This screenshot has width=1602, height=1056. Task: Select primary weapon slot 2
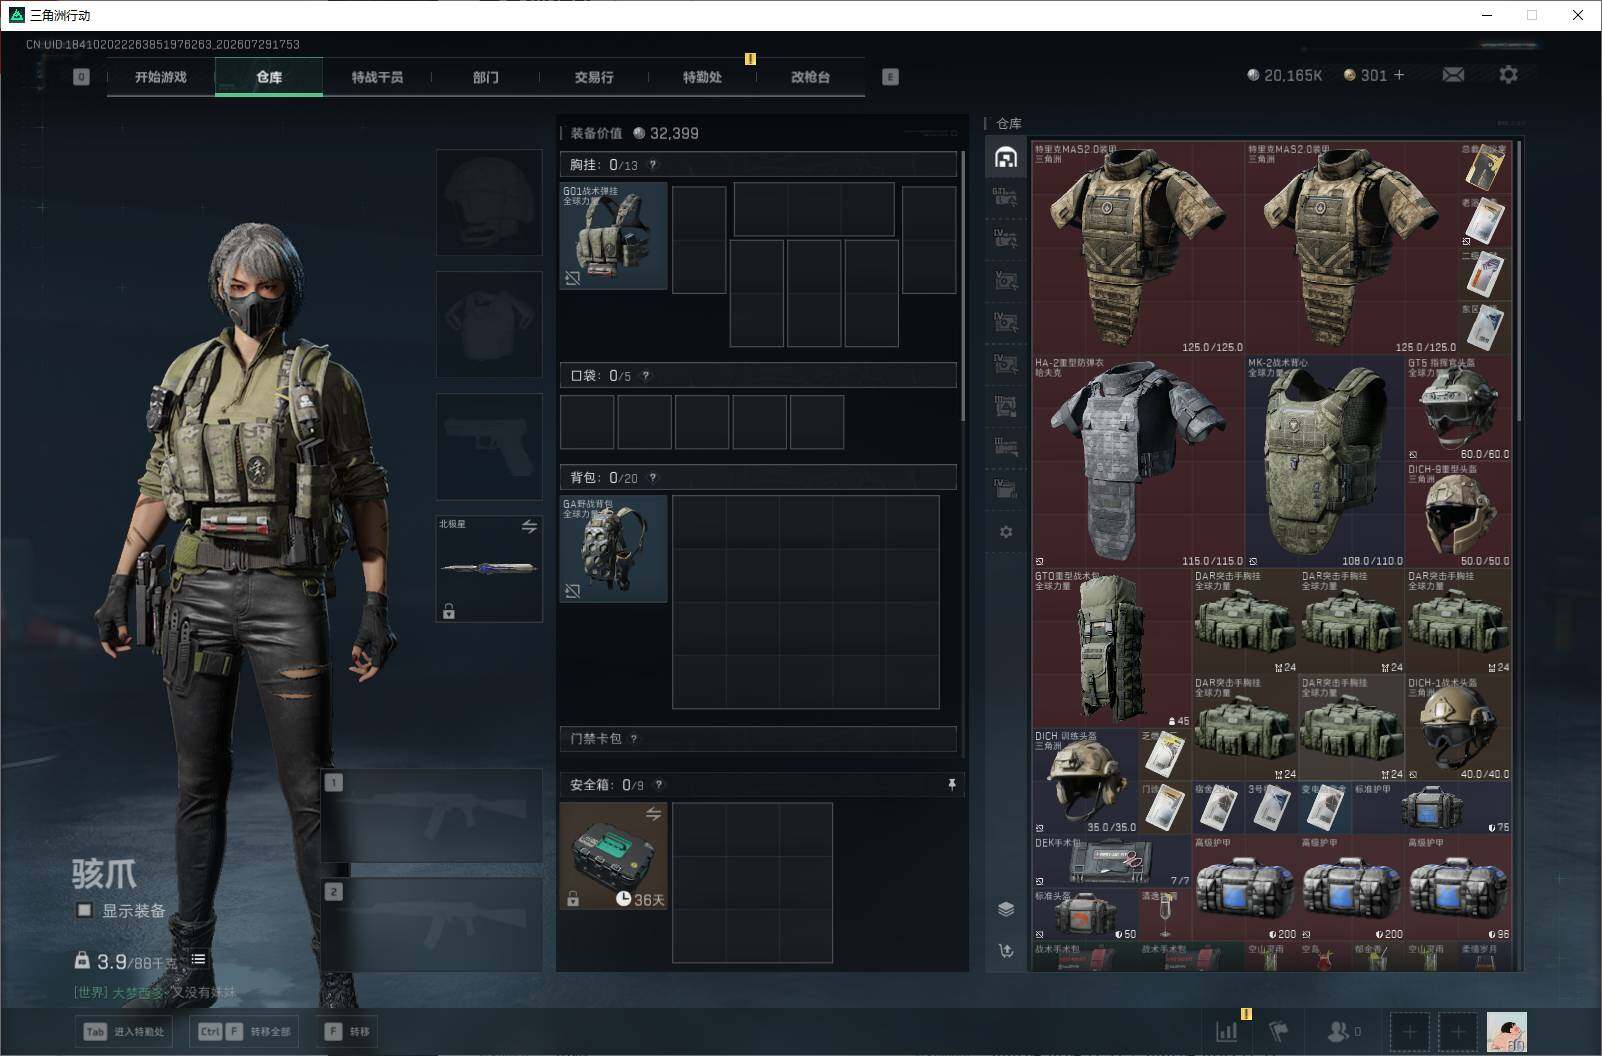[431, 924]
